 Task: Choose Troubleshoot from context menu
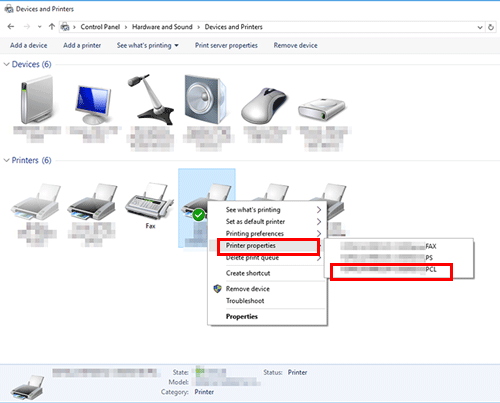click(245, 301)
